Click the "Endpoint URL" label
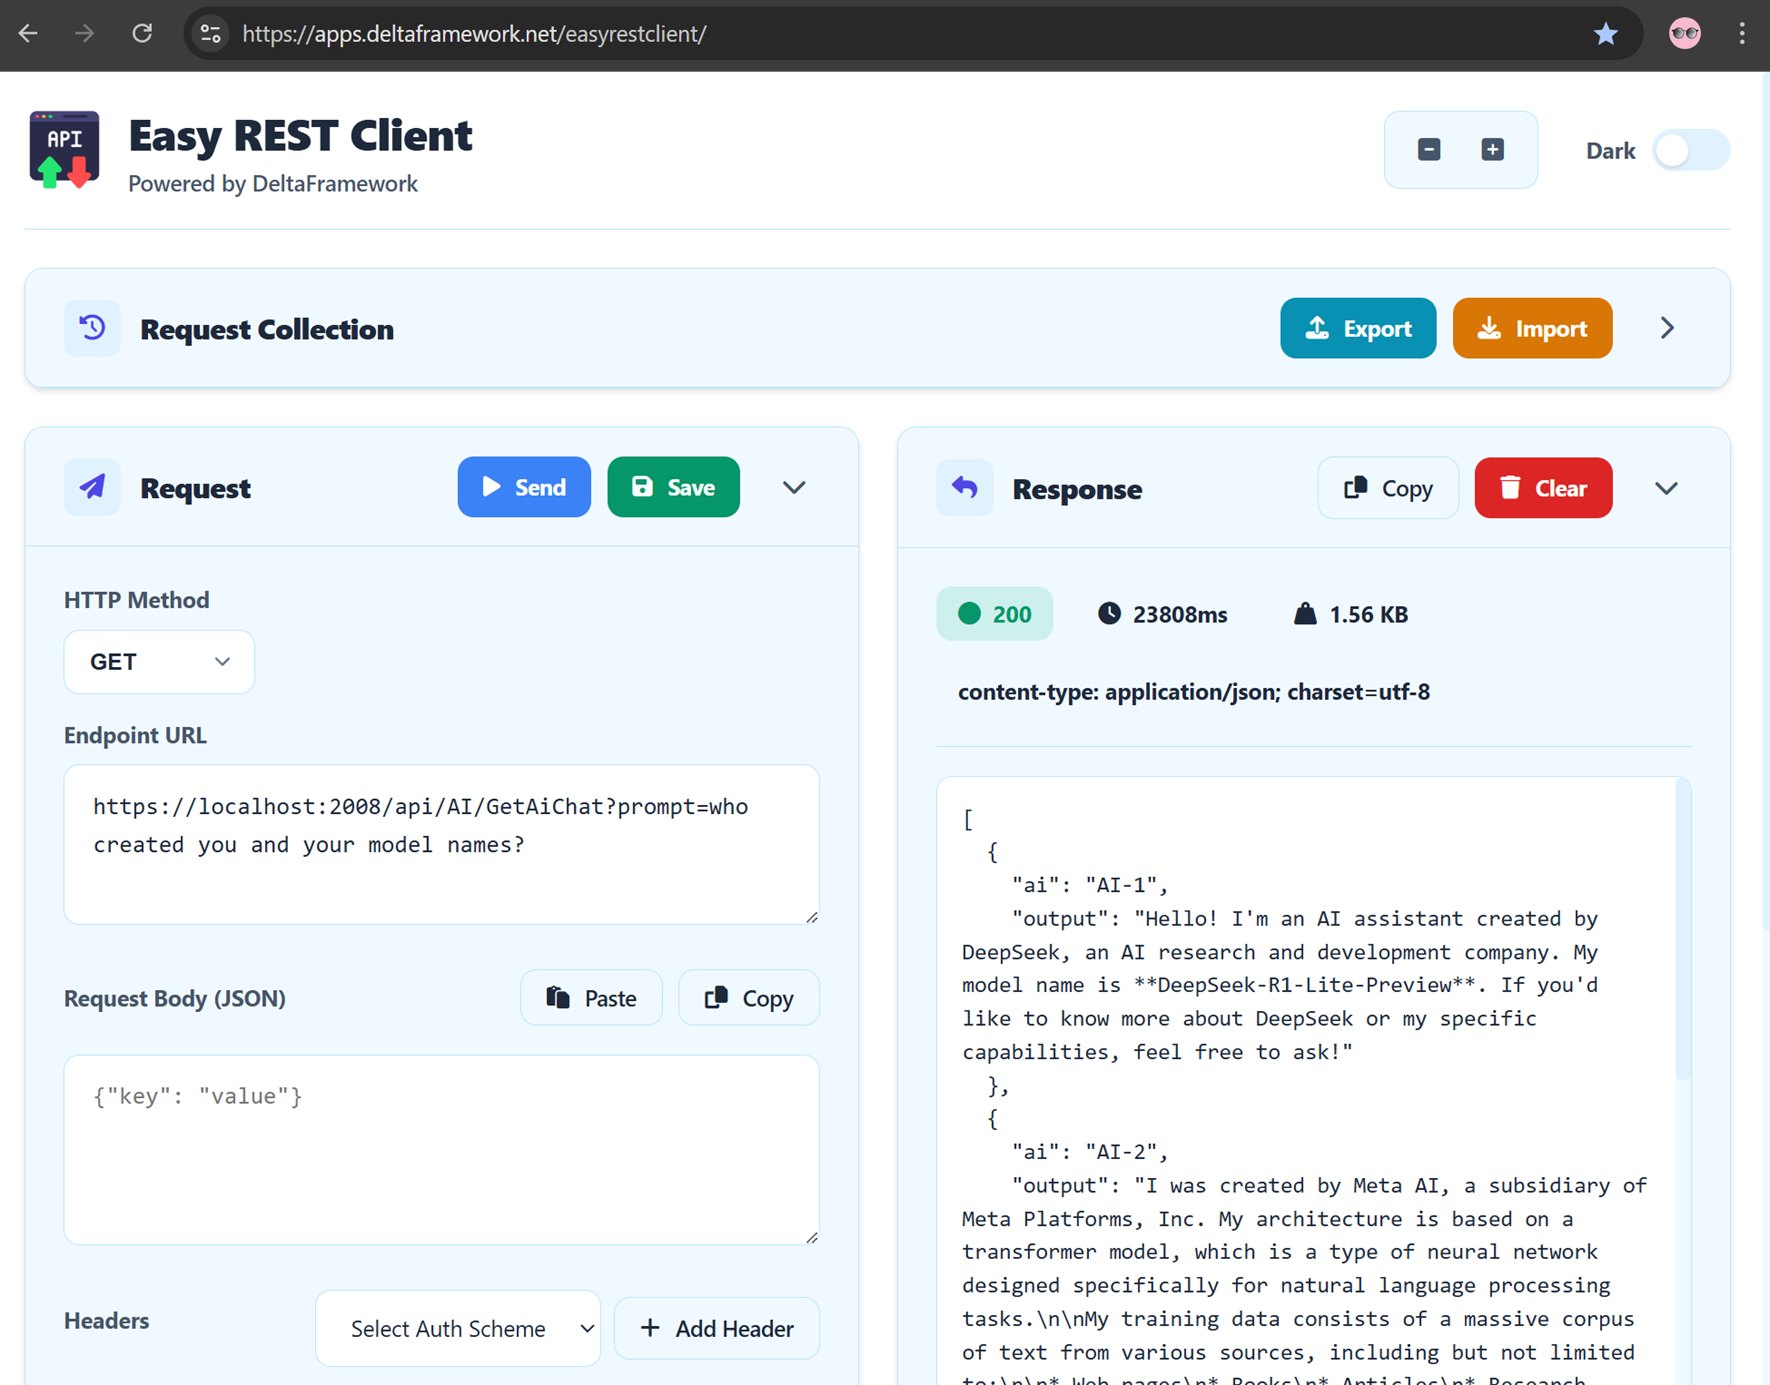This screenshot has width=1770, height=1385. tap(135, 735)
